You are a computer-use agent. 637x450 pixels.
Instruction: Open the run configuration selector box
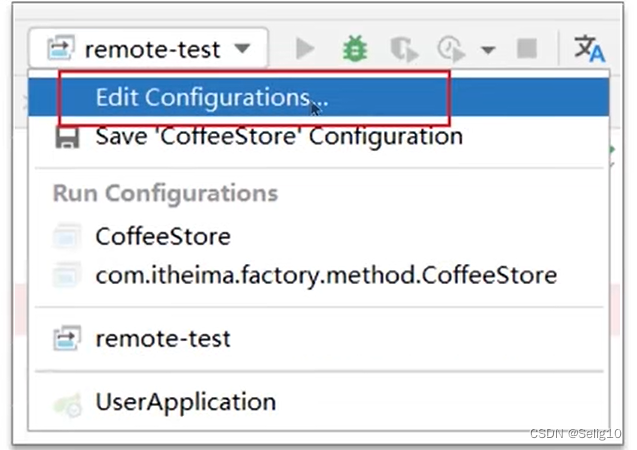148,48
